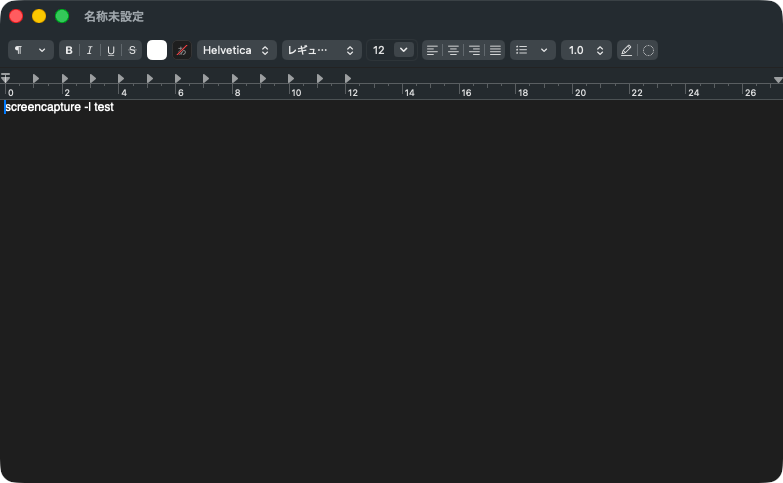Image resolution: width=783 pixels, height=483 pixels.
Task: Click the right margin marker on ruler
Action: [x=778, y=80]
